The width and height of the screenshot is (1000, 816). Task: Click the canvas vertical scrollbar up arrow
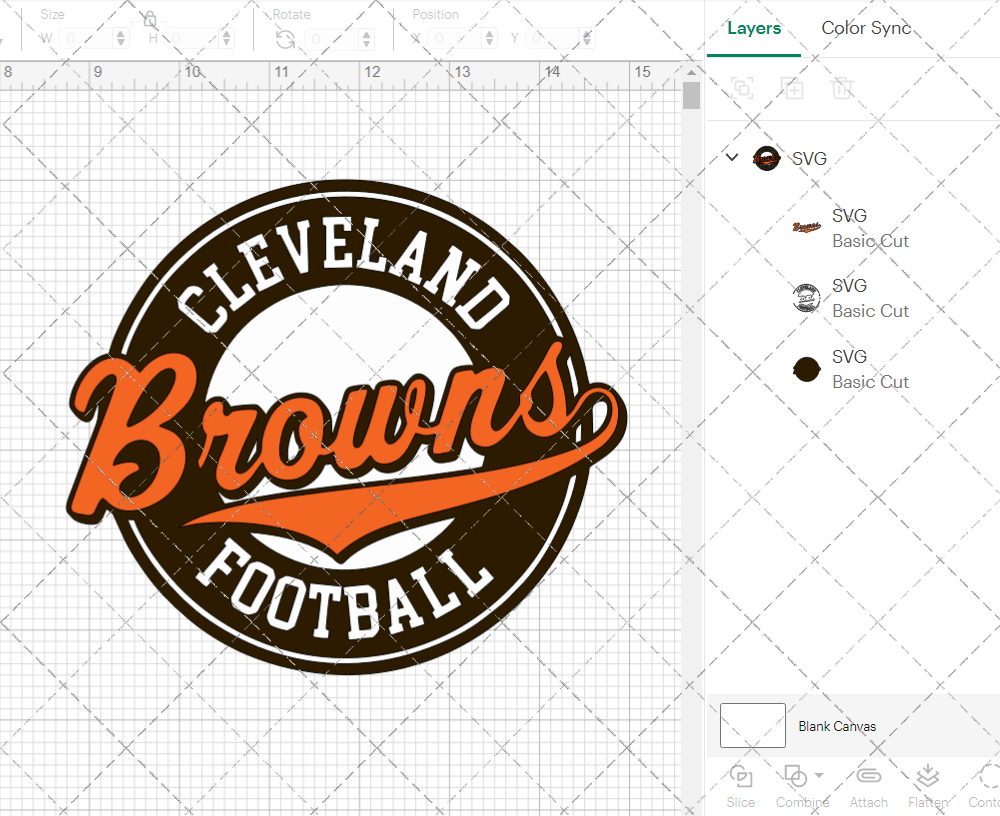click(691, 73)
